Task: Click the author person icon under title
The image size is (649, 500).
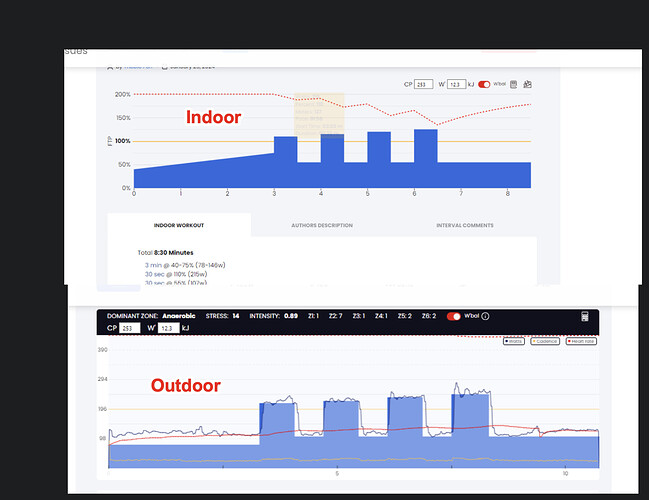Action: [110, 67]
